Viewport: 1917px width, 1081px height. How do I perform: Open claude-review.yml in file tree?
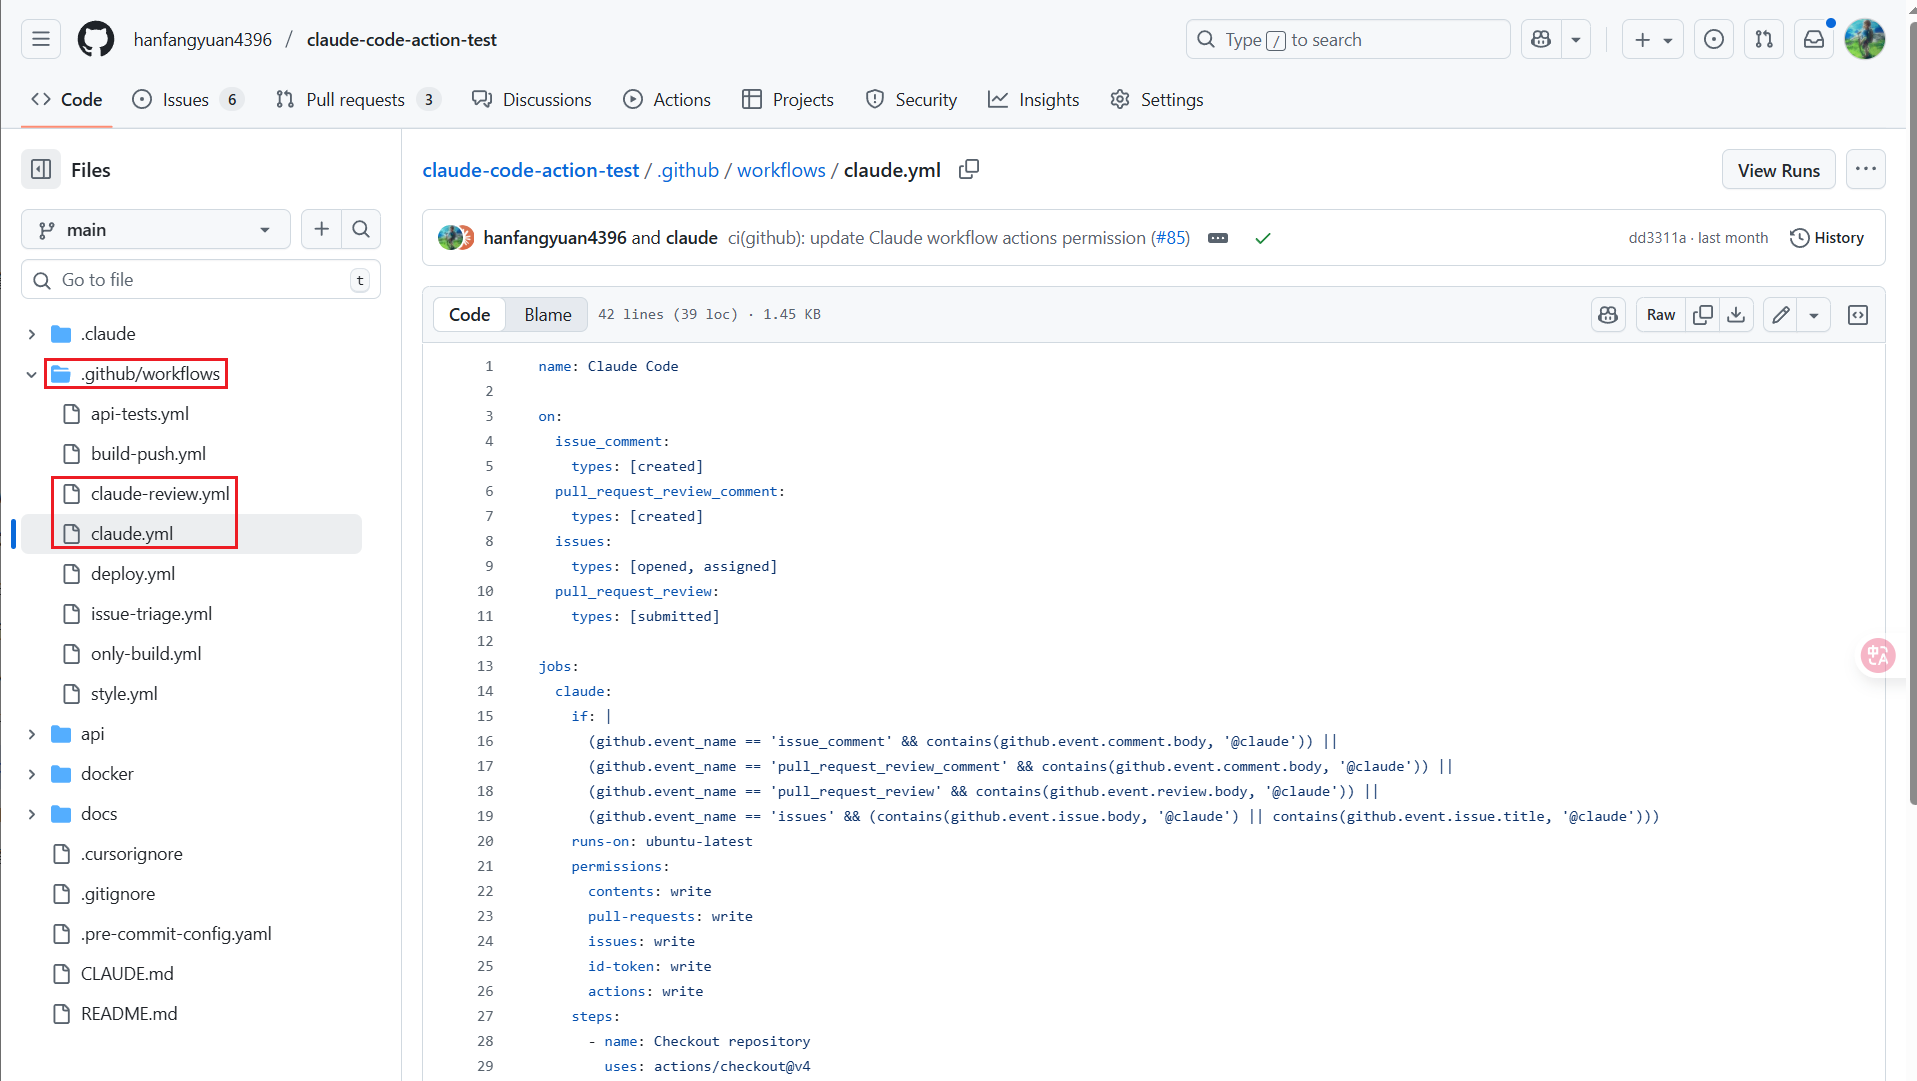(160, 493)
